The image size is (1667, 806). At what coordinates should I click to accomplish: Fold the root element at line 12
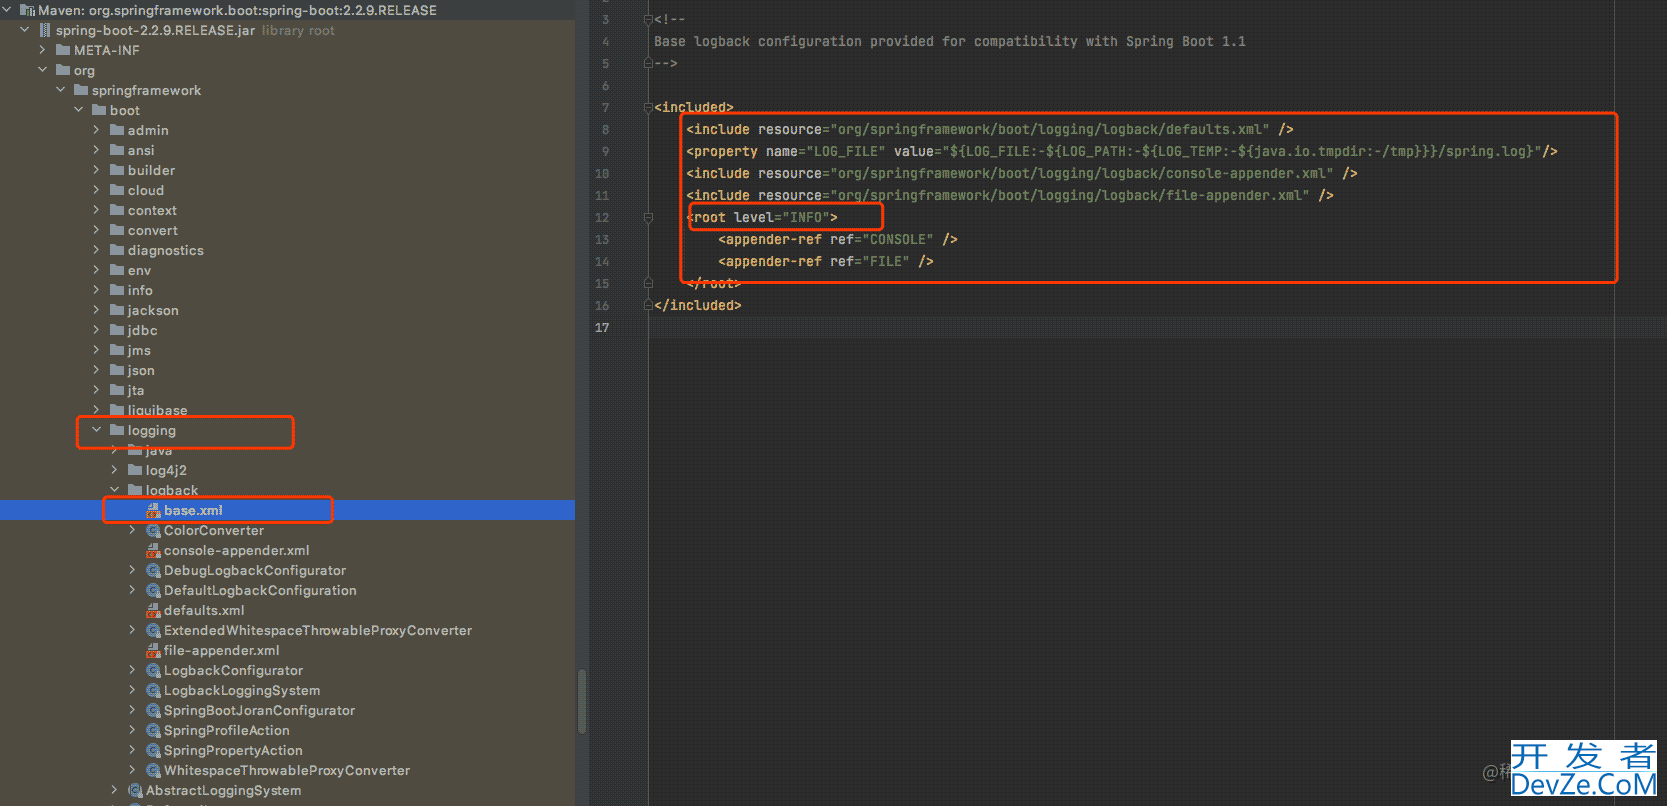click(648, 217)
